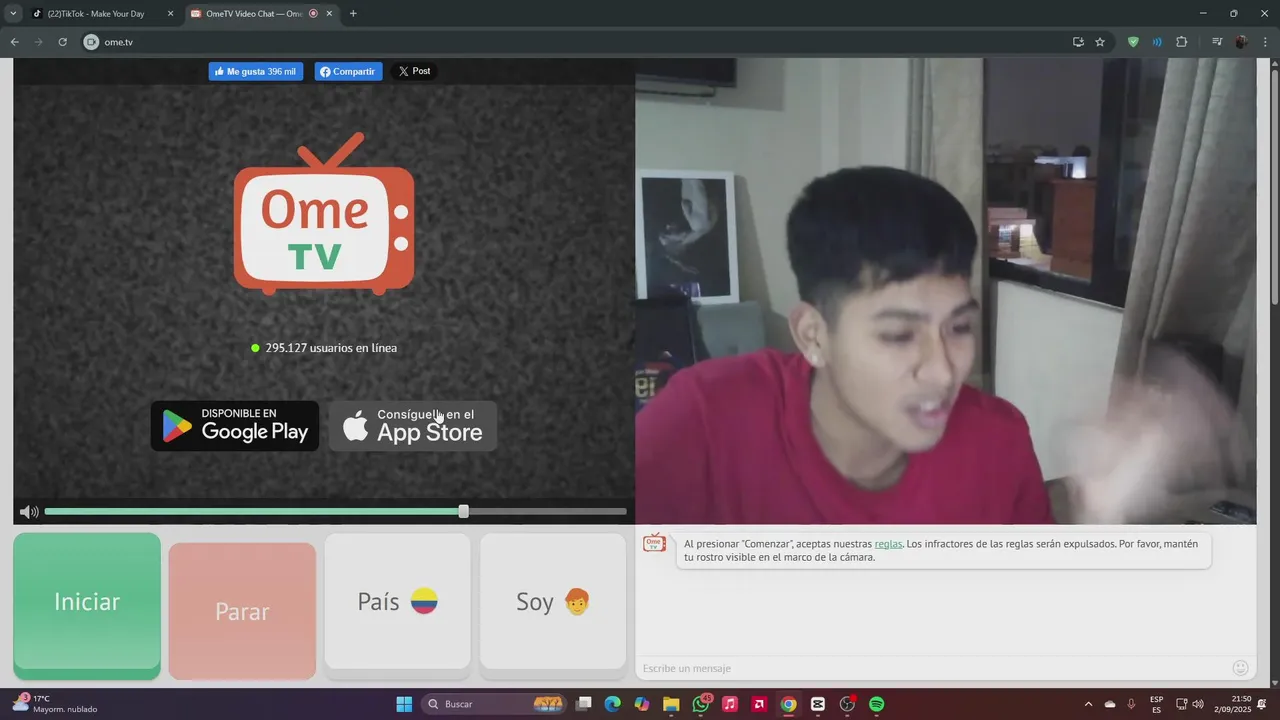Click the webcam video feed

click(x=945, y=291)
